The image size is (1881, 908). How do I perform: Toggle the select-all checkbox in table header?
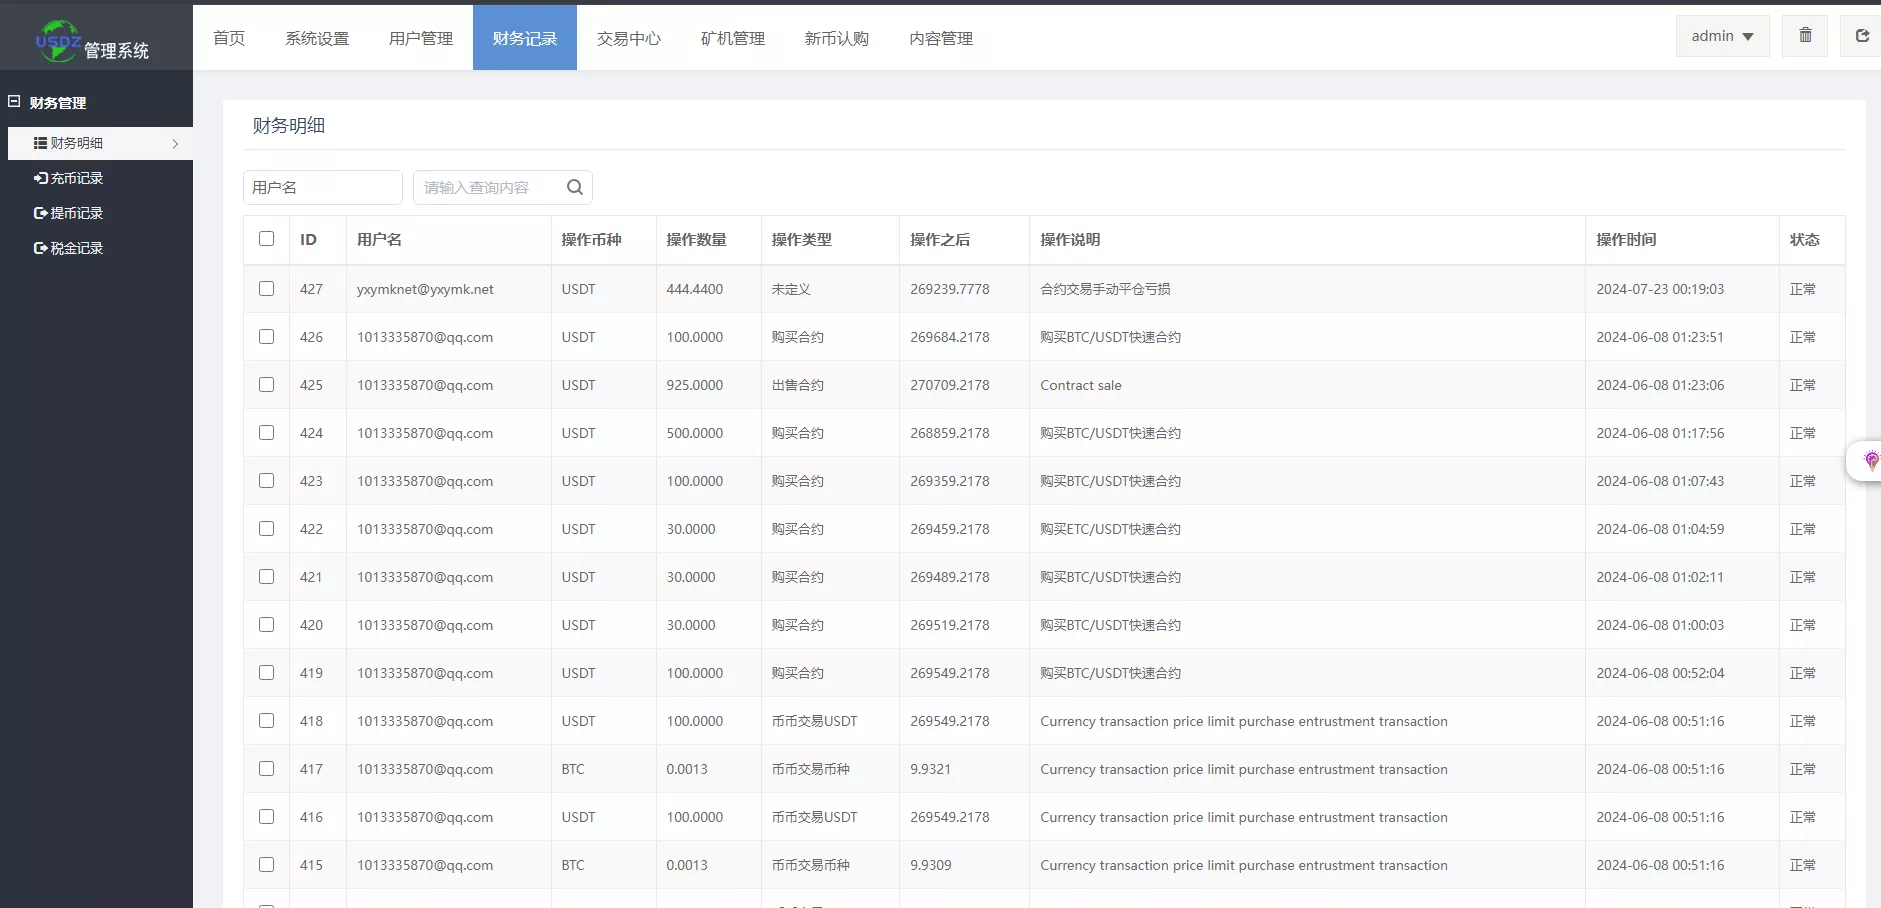[266, 239]
